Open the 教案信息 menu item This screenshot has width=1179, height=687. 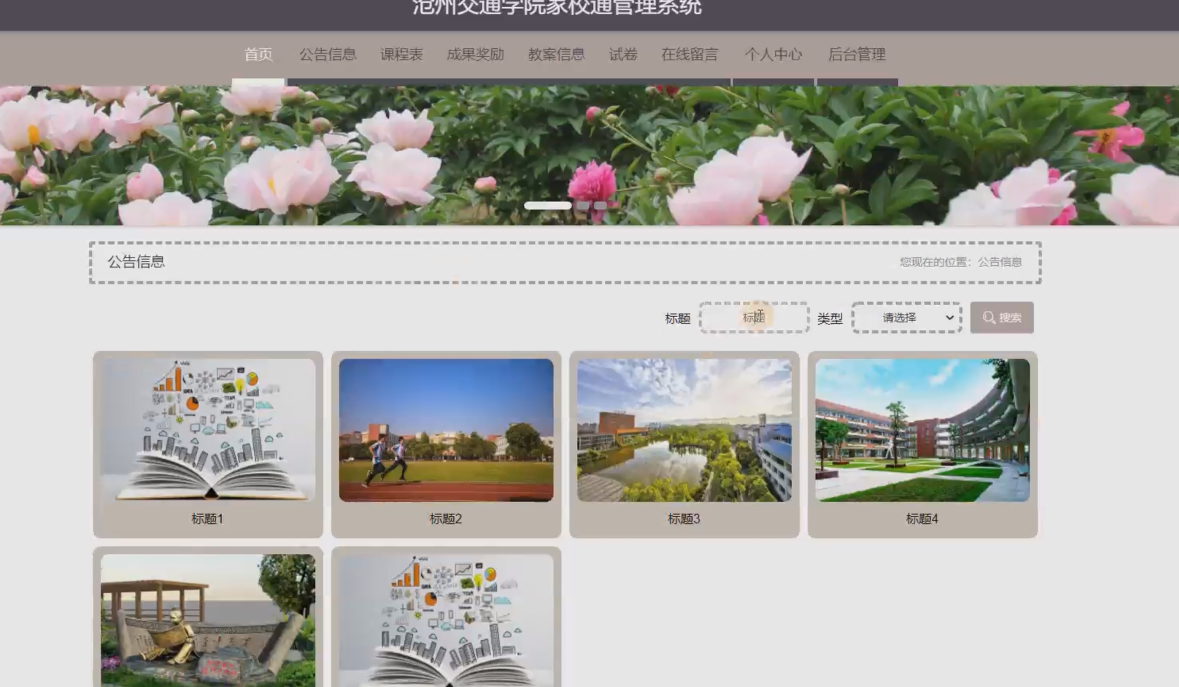556,55
